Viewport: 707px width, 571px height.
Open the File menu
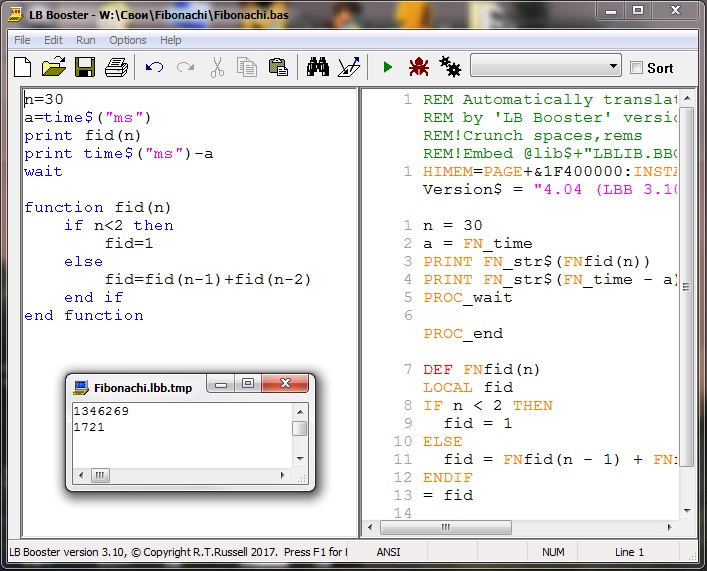[x=22, y=40]
